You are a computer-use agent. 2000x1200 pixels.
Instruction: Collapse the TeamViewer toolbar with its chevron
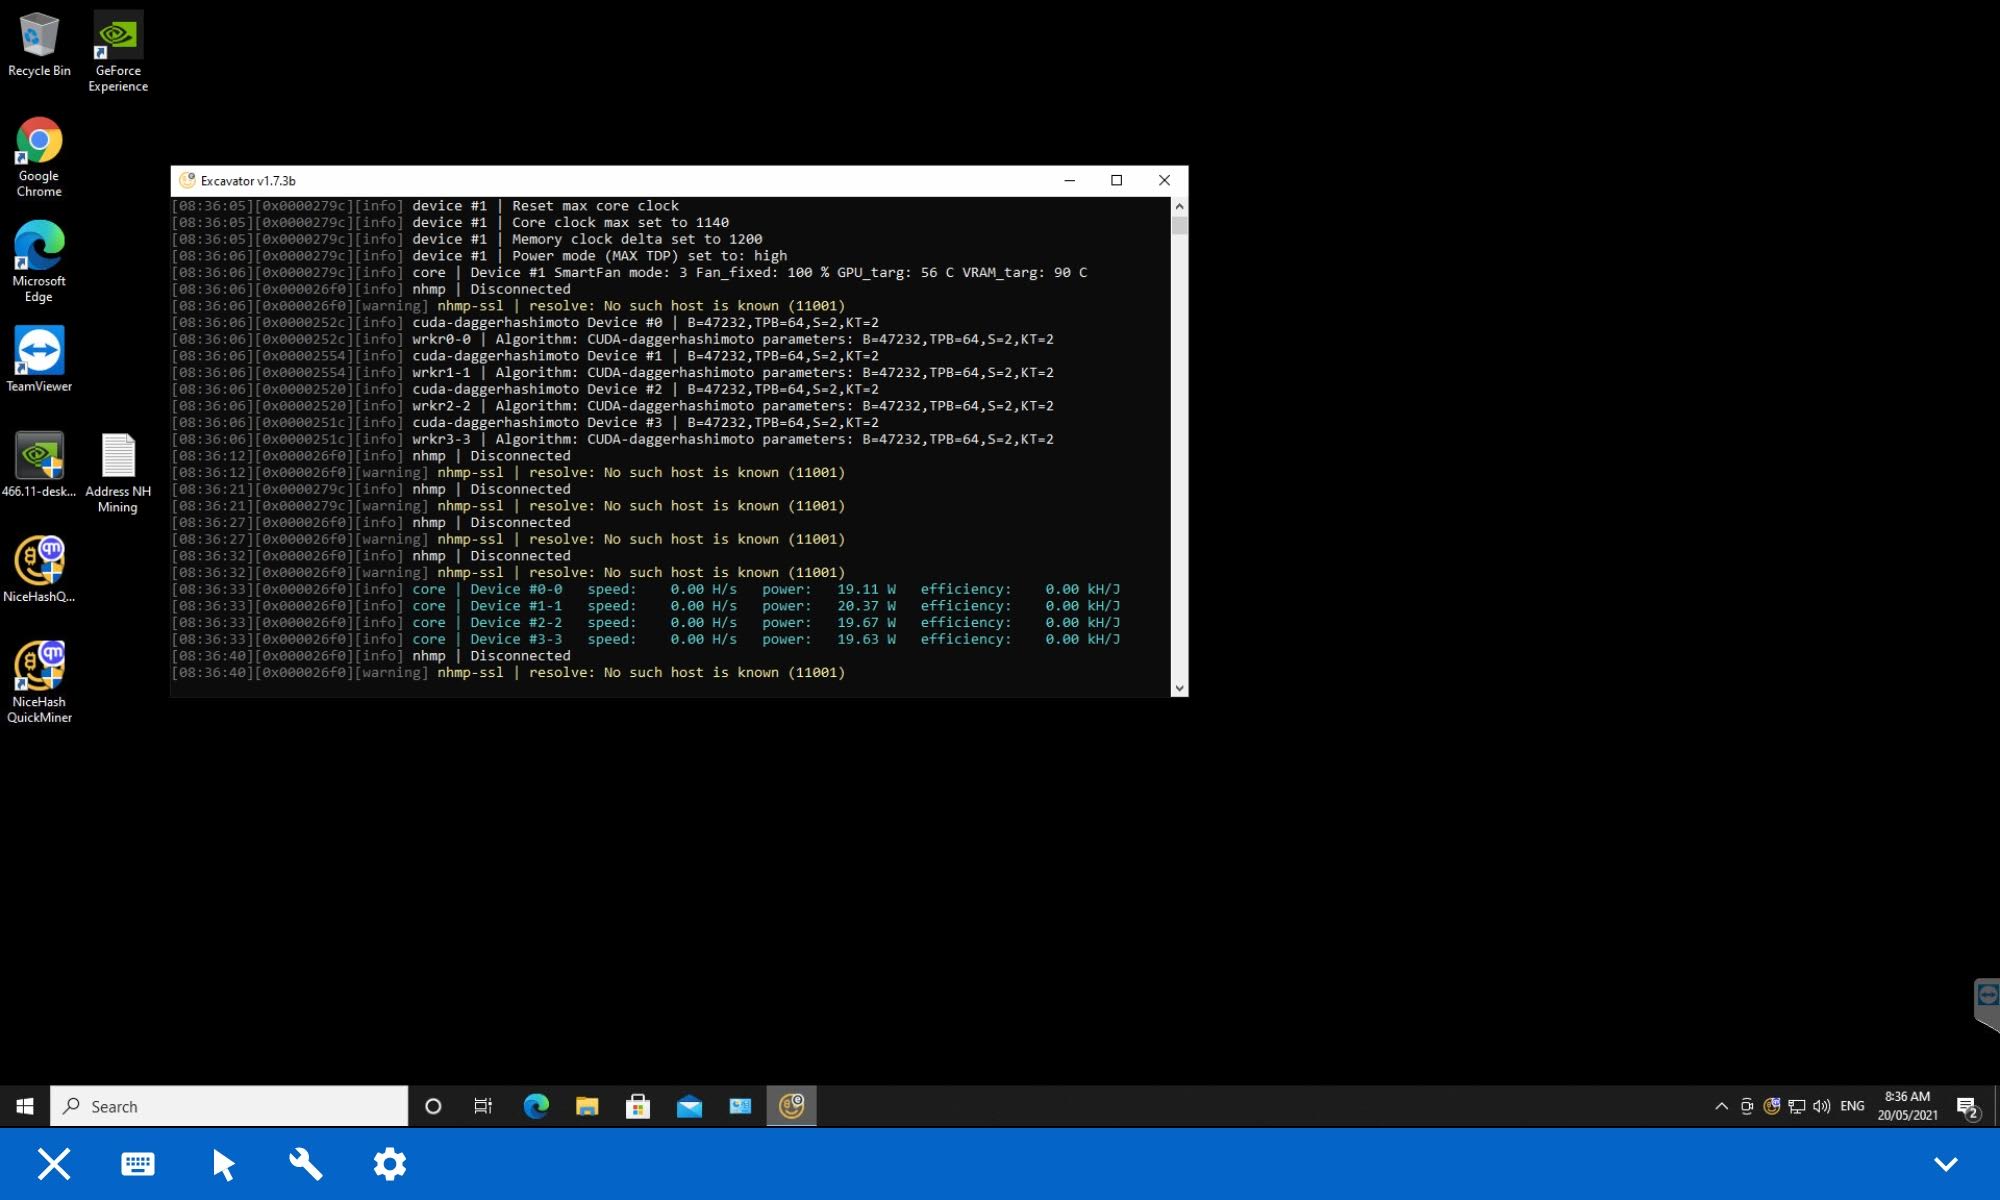(1946, 1164)
